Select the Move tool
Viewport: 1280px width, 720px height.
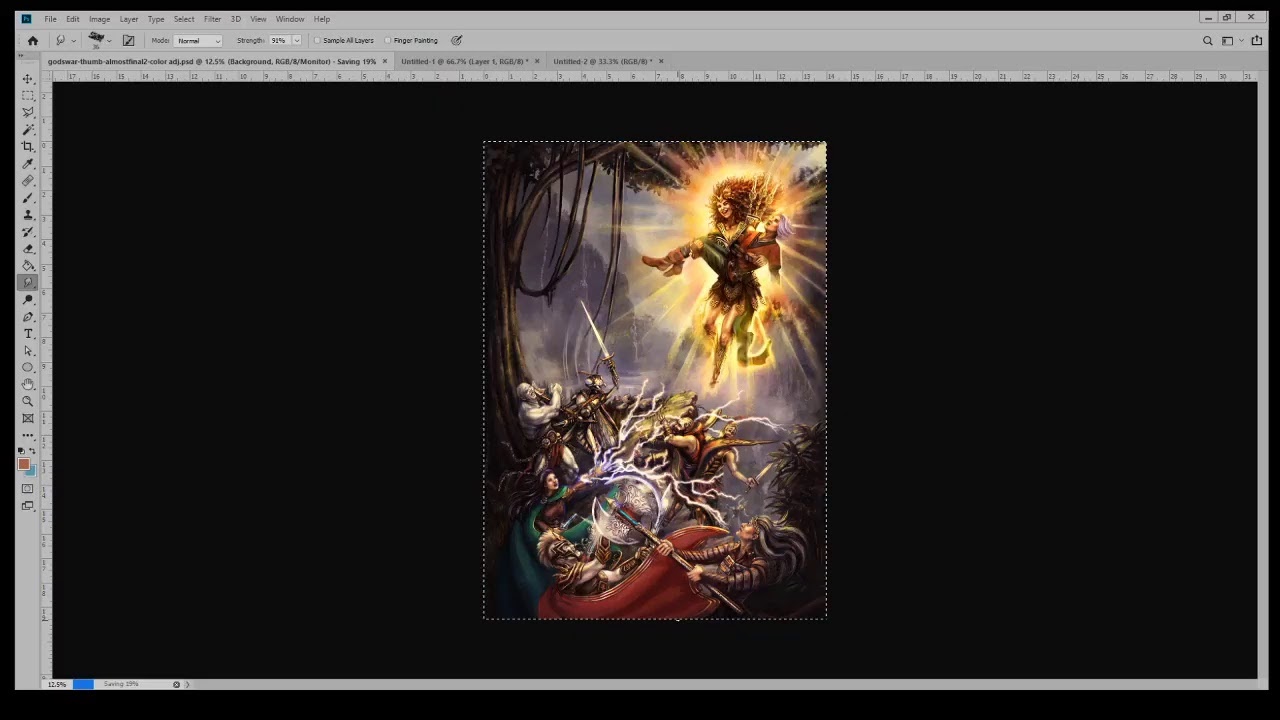tap(28, 78)
